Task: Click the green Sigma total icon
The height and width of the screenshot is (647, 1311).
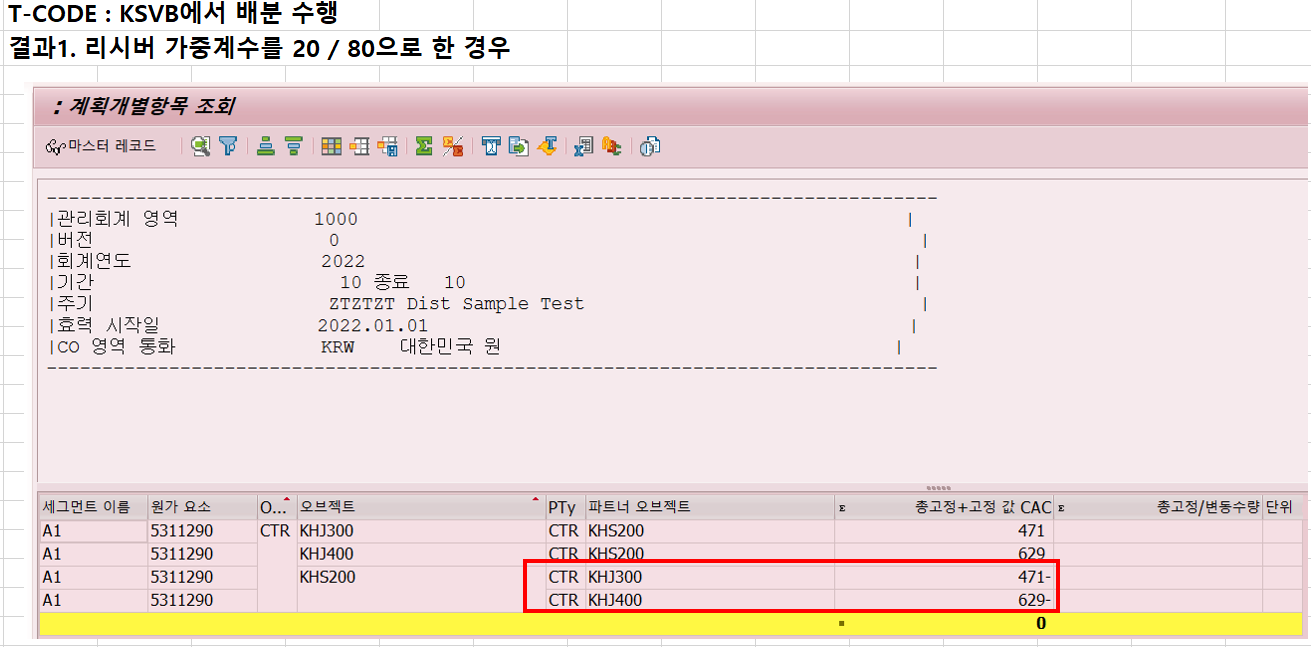Action: 424,146
